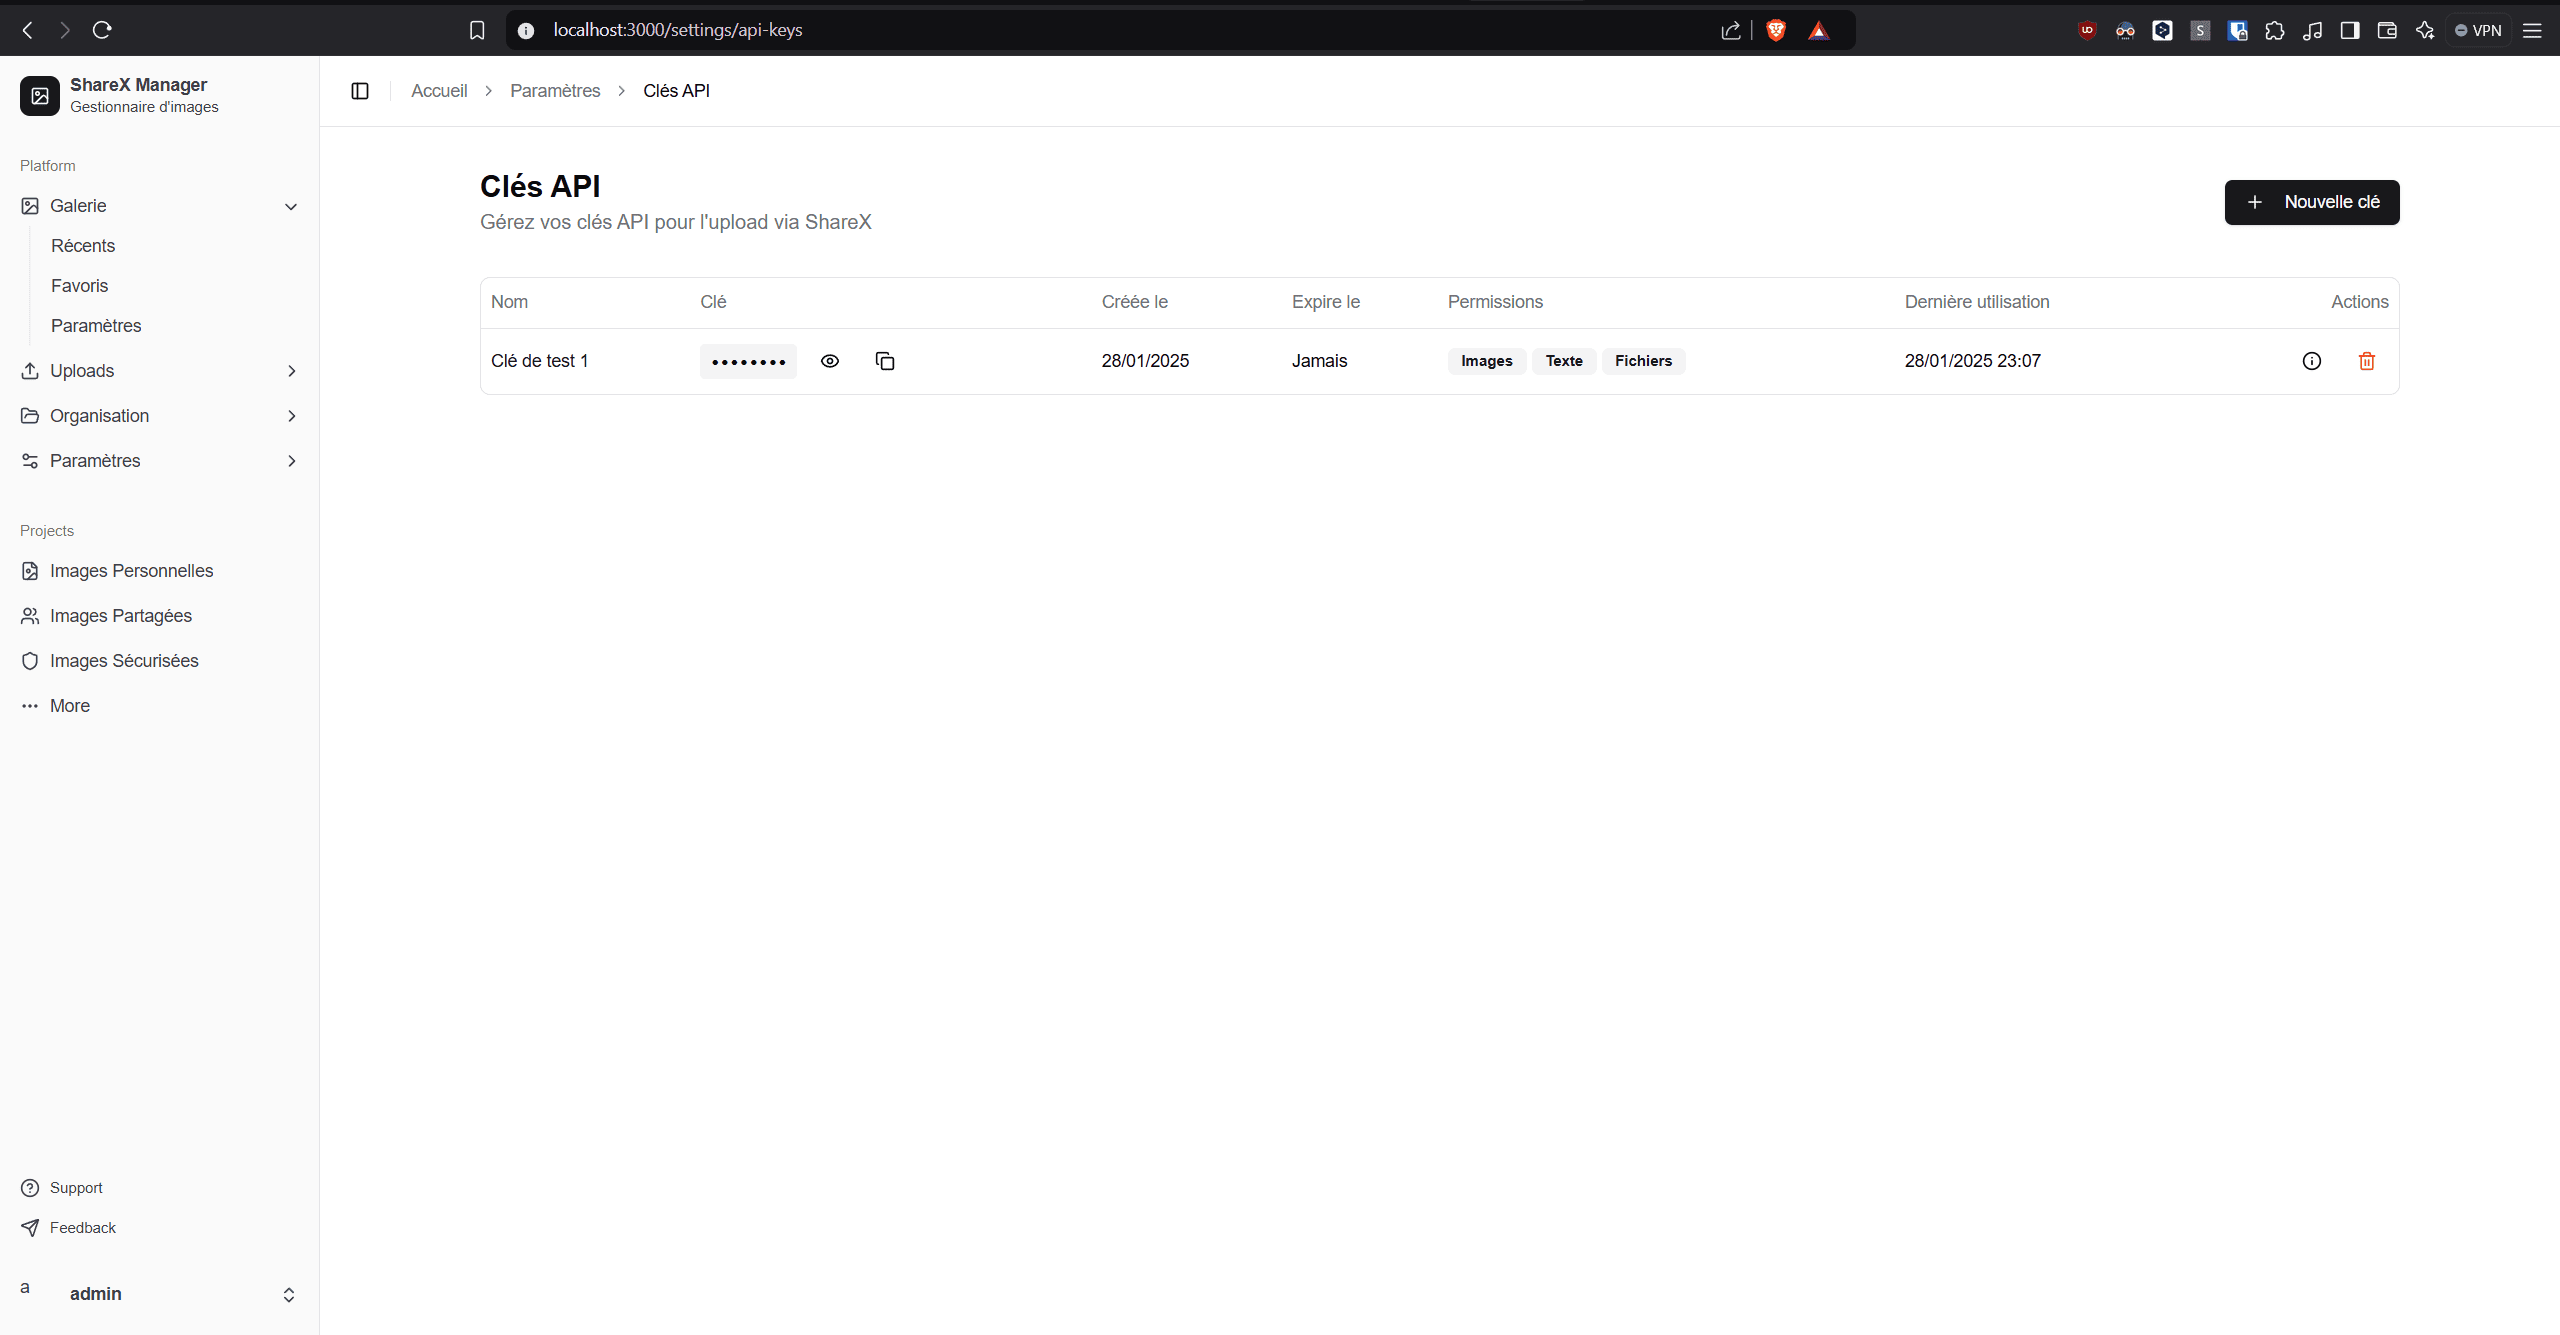The height and width of the screenshot is (1335, 2560).
Task: Click the ShareX Manager logo
Action: coord(40,96)
